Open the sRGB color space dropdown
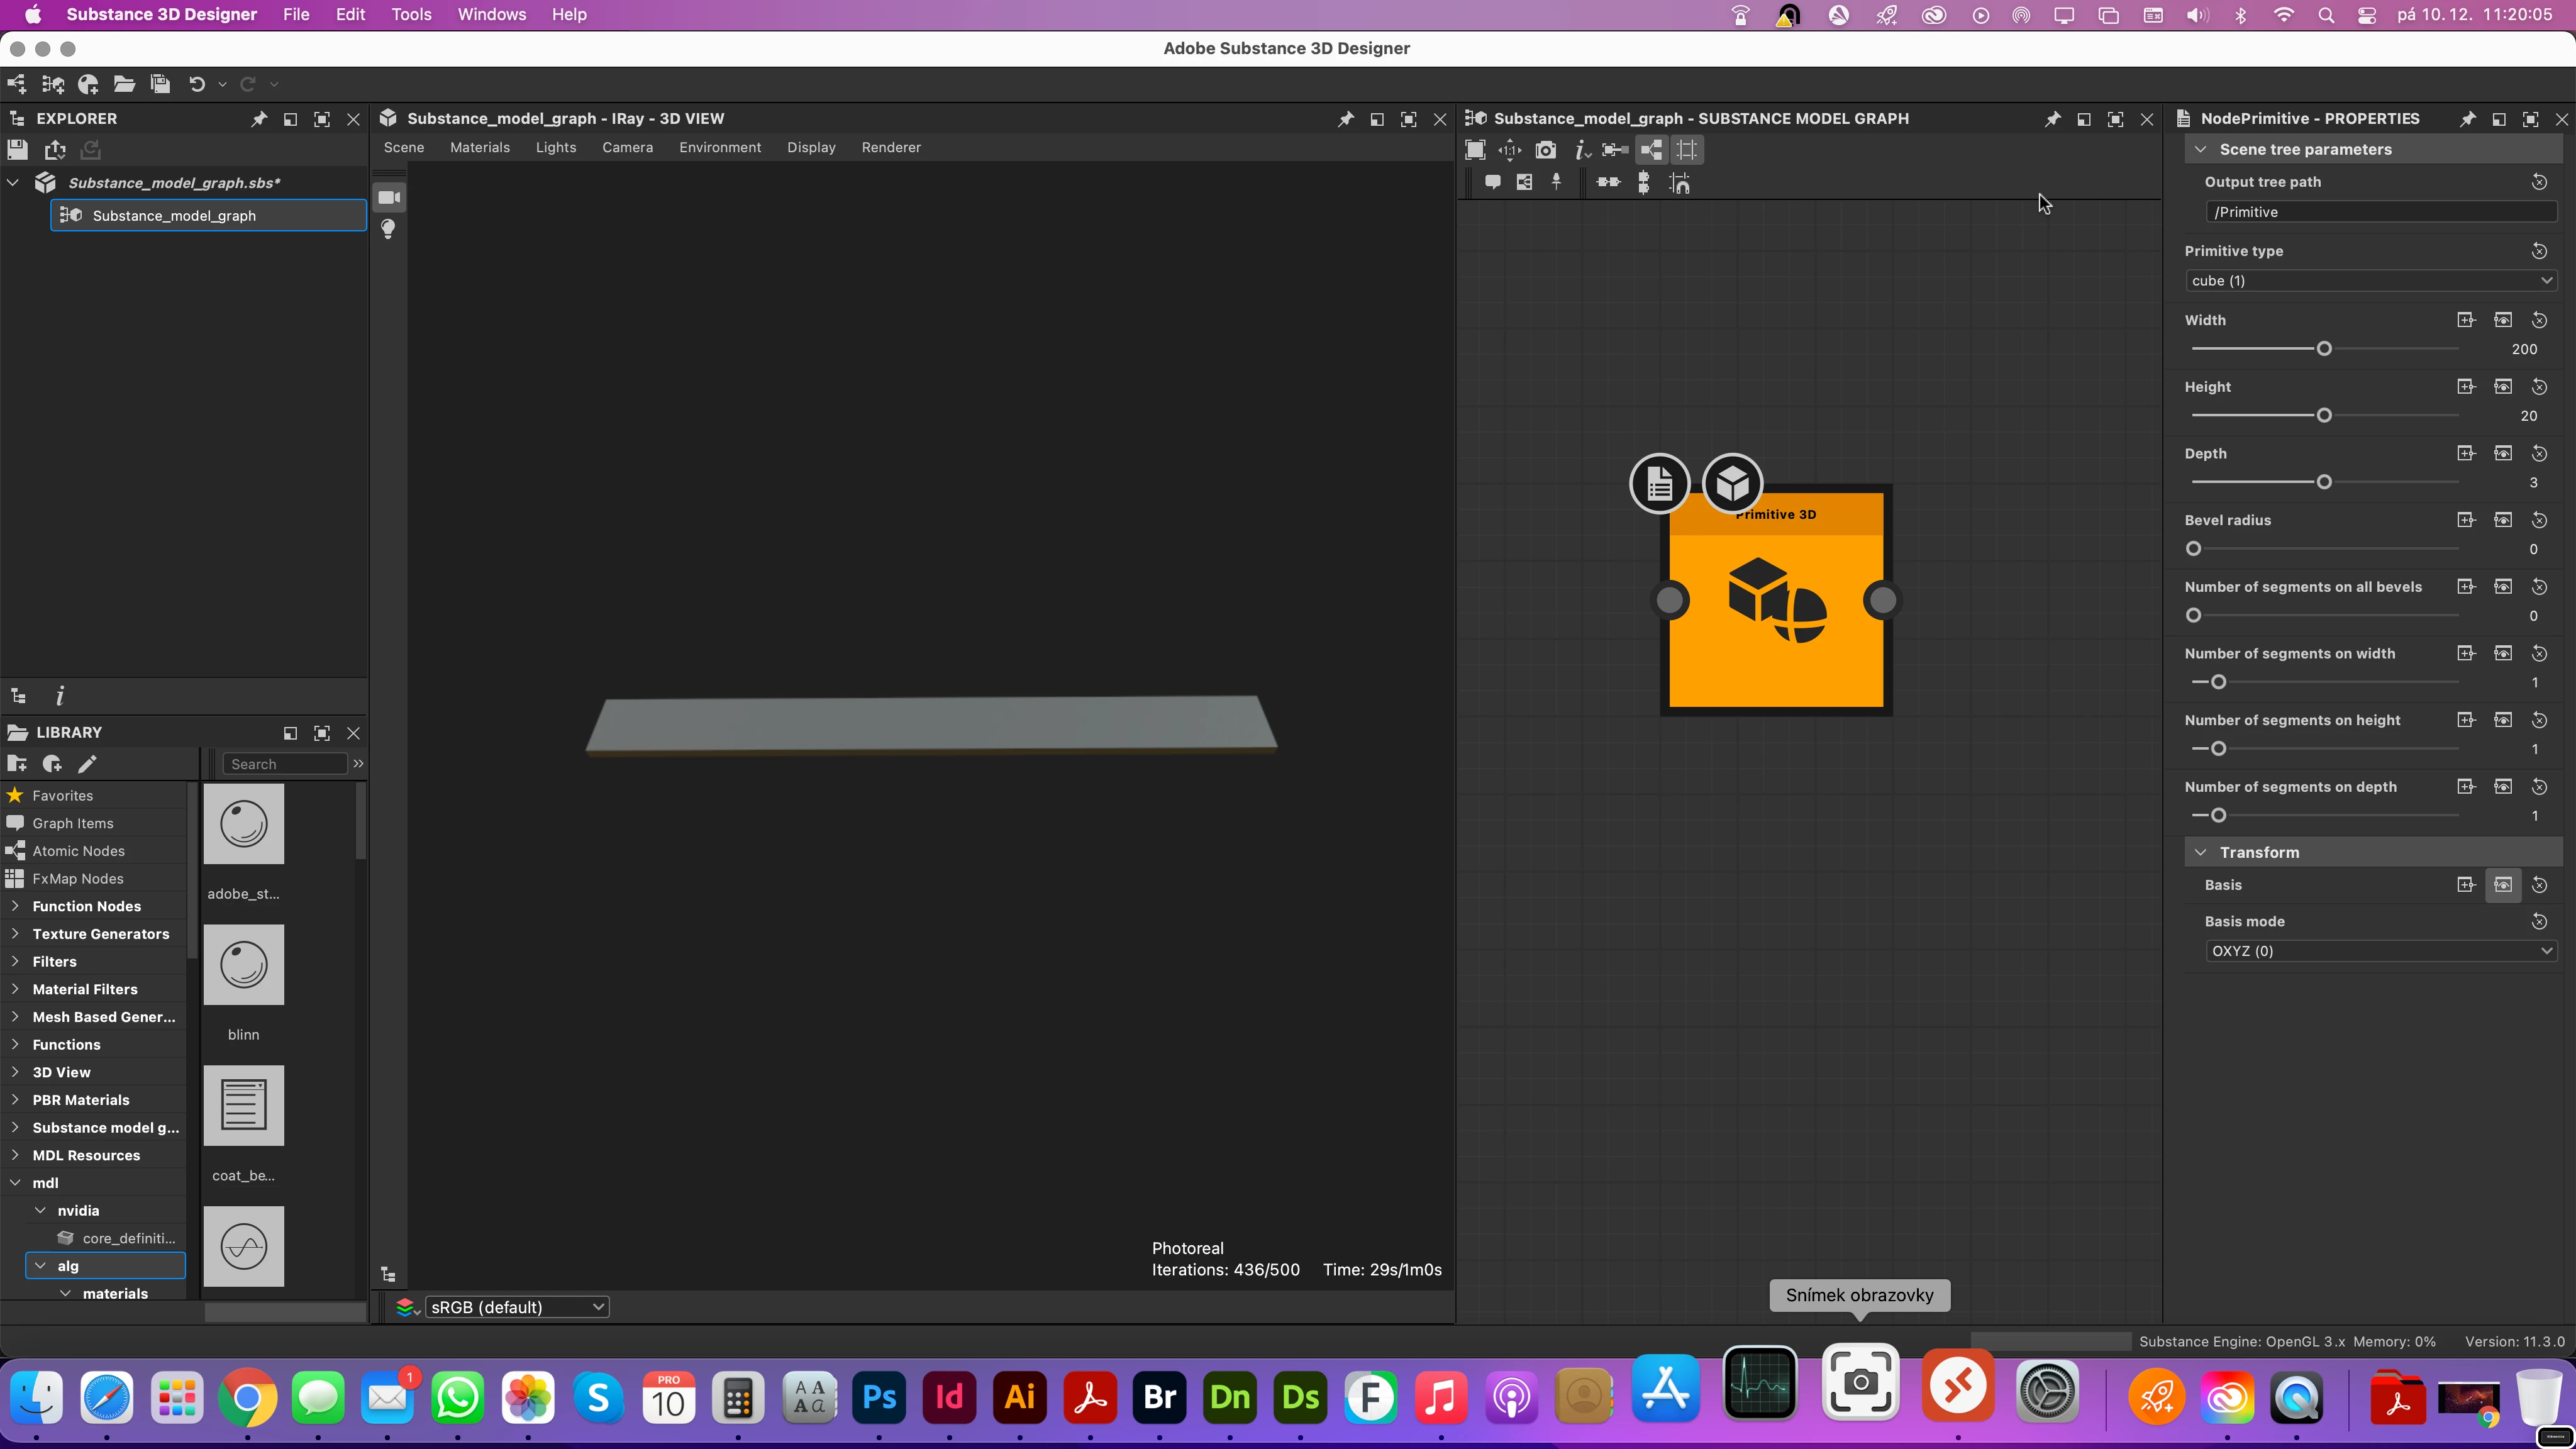The image size is (2576, 1449). click(517, 1307)
